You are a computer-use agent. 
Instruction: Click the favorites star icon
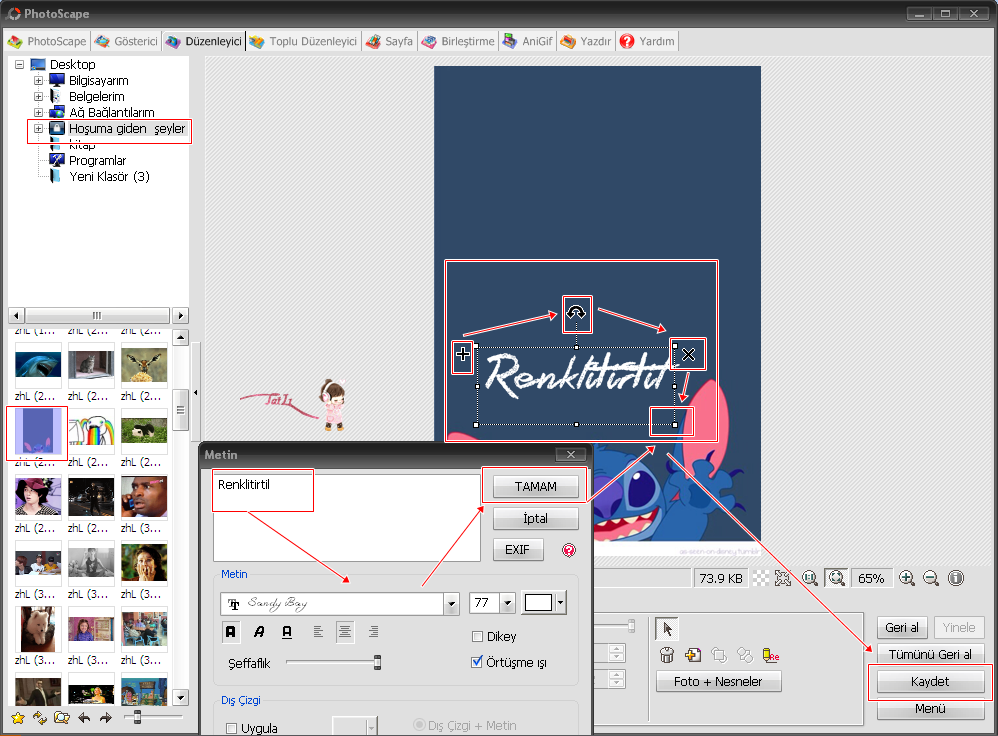(18, 718)
